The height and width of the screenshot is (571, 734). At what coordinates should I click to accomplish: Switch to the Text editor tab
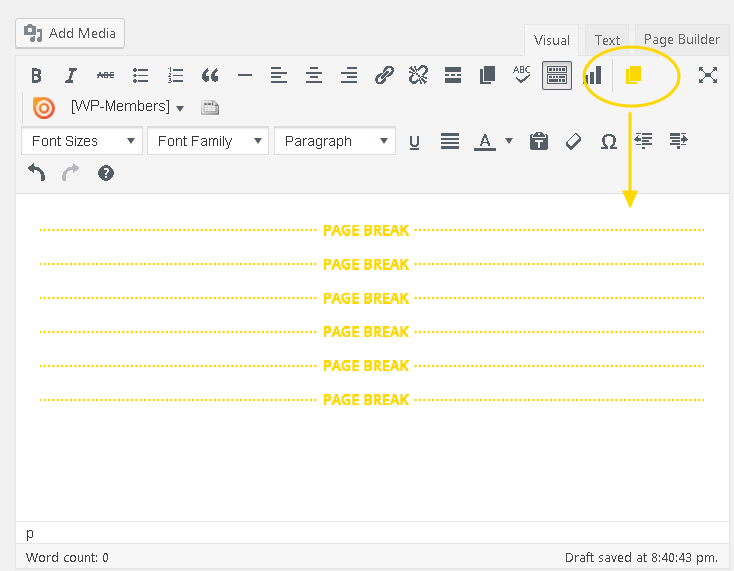tap(607, 40)
